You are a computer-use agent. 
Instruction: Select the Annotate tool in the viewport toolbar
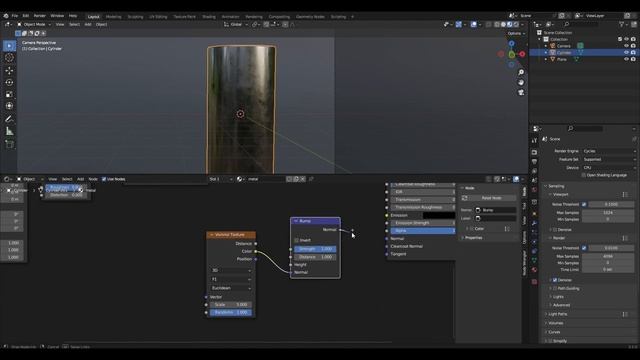tap(9, 119)
